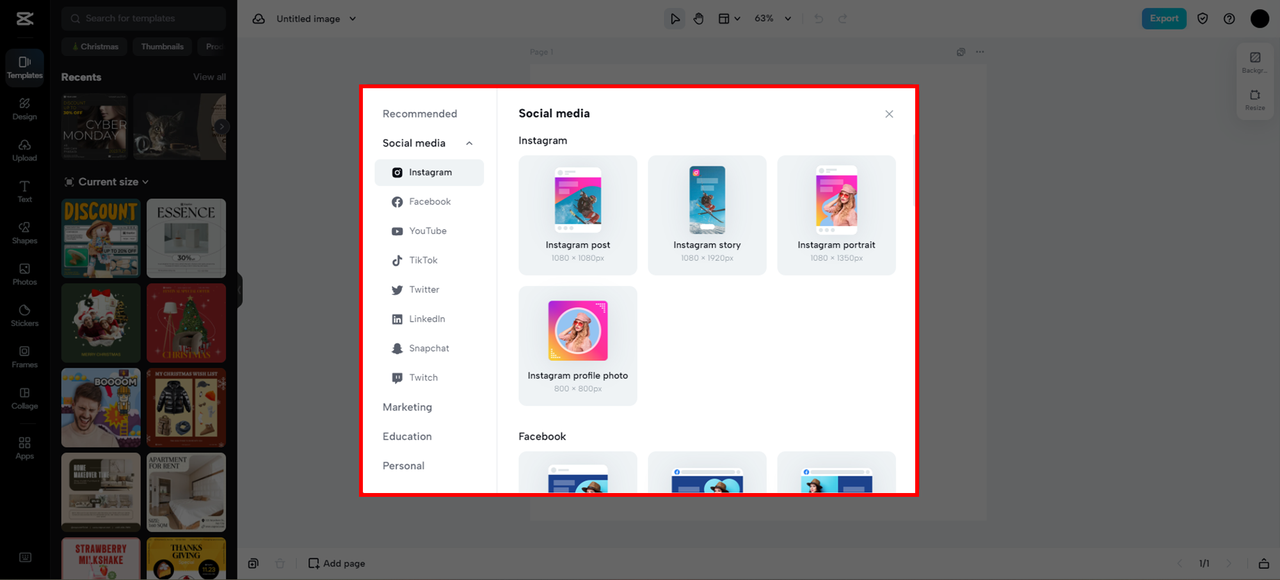1280x580 pixels.
Task: Open the Education category
Action: click(407, 437)
